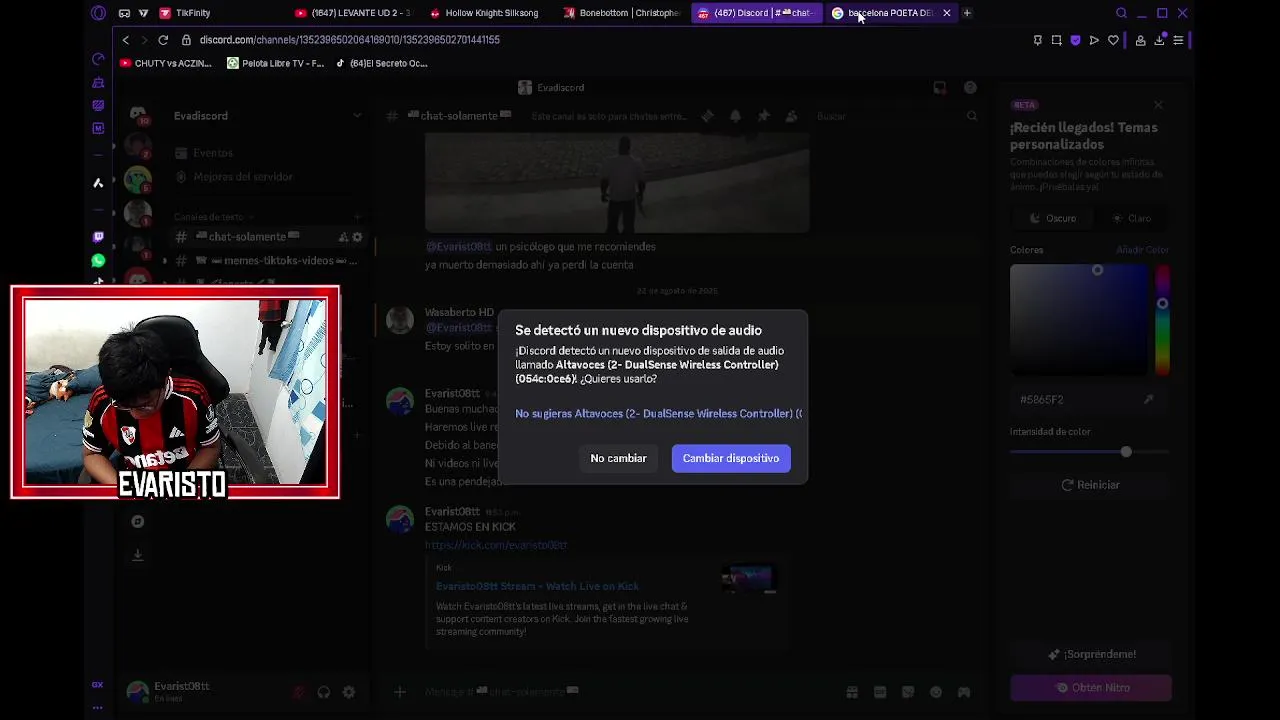Expand threads arrow beside memes-tiktoks-videos channel
This screenshot has height=720, width=1280.
pyautogui.click(x=165, y=261)
